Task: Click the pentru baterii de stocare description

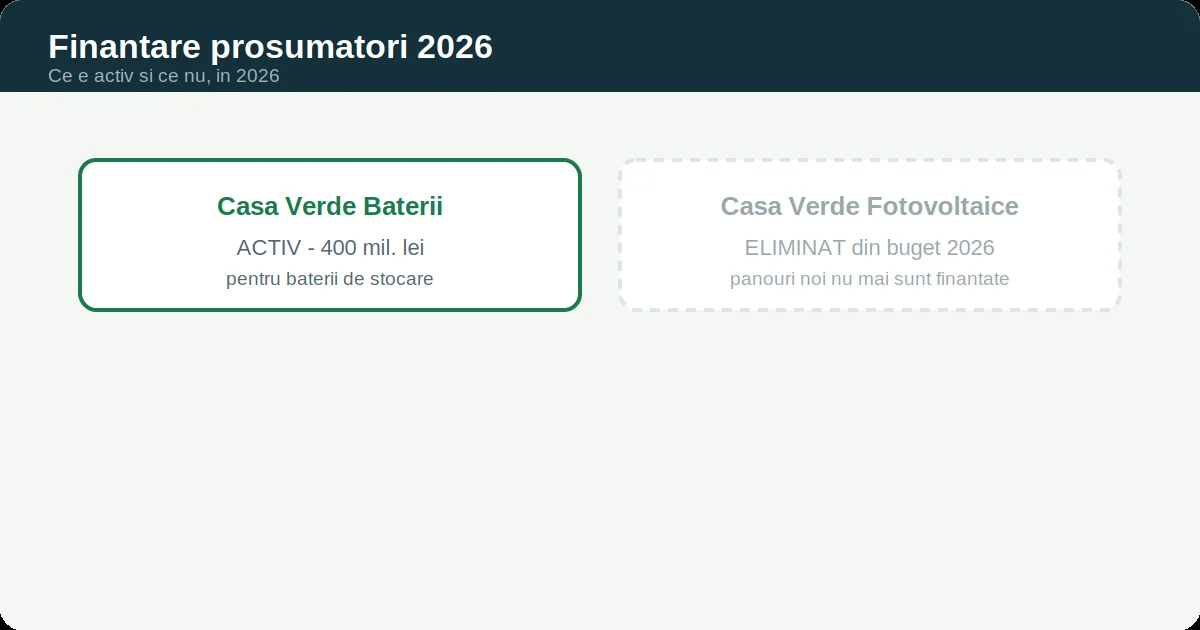Action: point(330,279)
